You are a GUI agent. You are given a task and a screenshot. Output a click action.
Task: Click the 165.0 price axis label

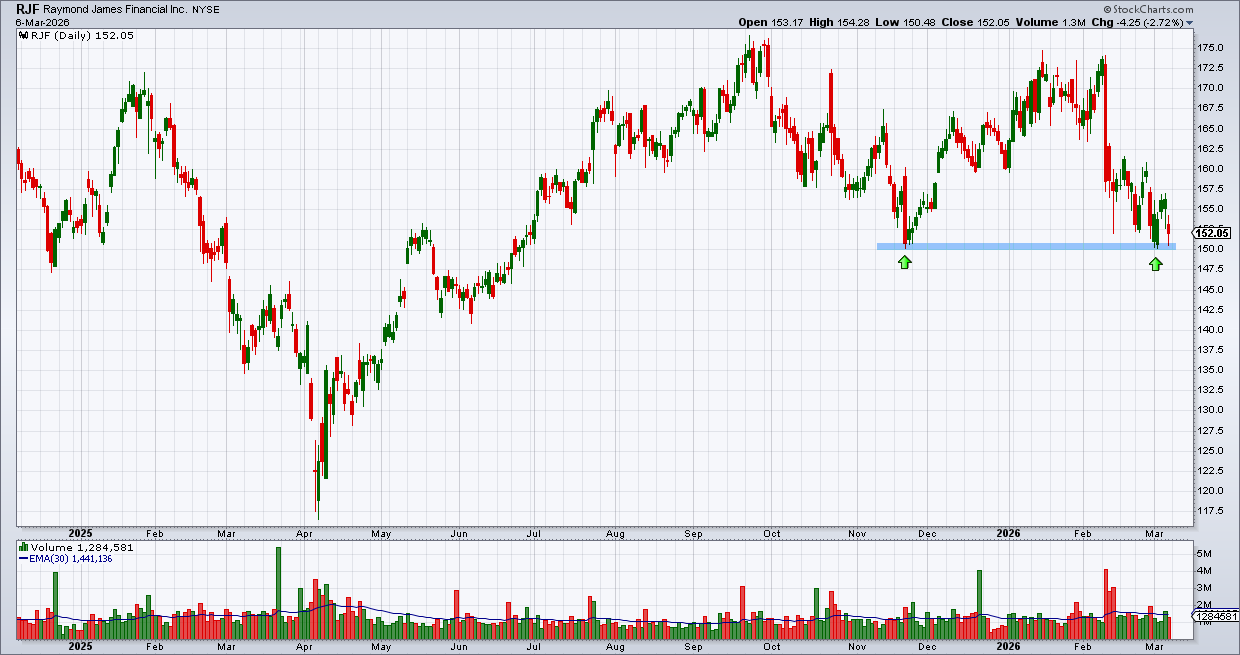(1211, 128)
